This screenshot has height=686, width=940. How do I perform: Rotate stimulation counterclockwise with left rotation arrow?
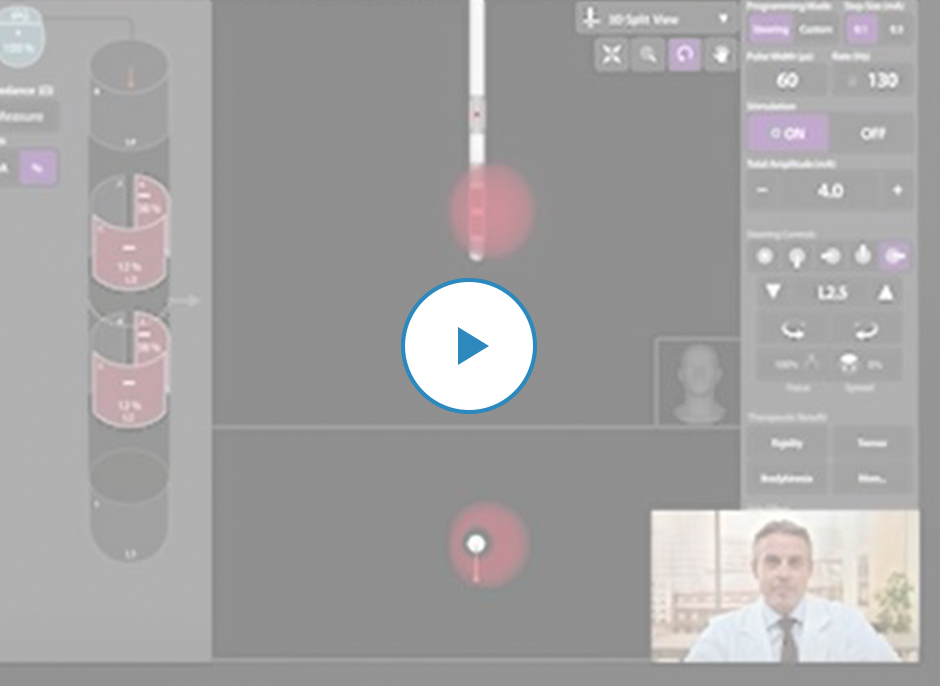(793, 330)
